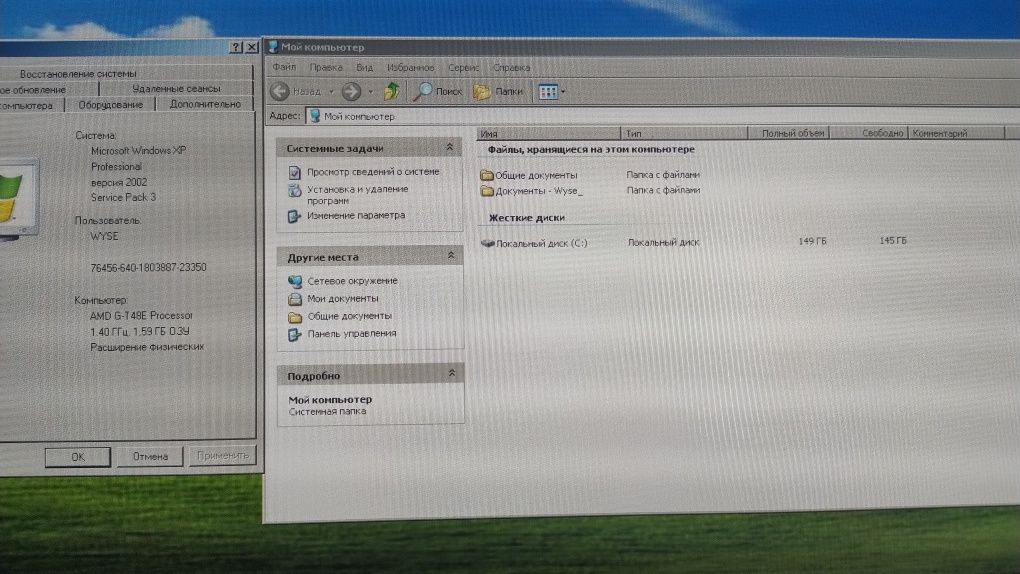Sort by Комментарий column header
This screenshot has width=1020, height=574.
tap(956, 132)
